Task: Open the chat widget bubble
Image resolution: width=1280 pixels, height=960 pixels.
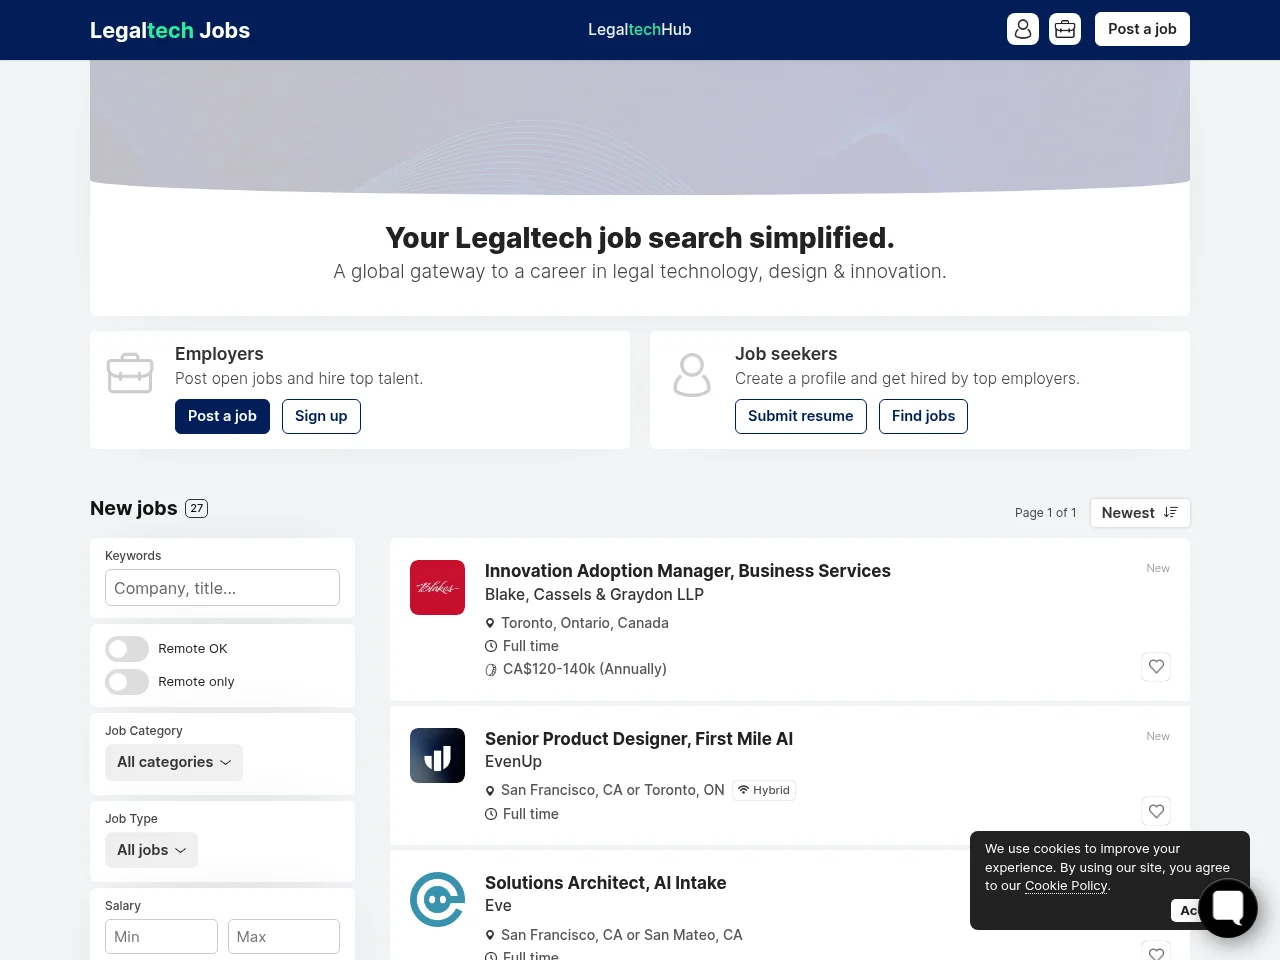Action: (1227, 908)
